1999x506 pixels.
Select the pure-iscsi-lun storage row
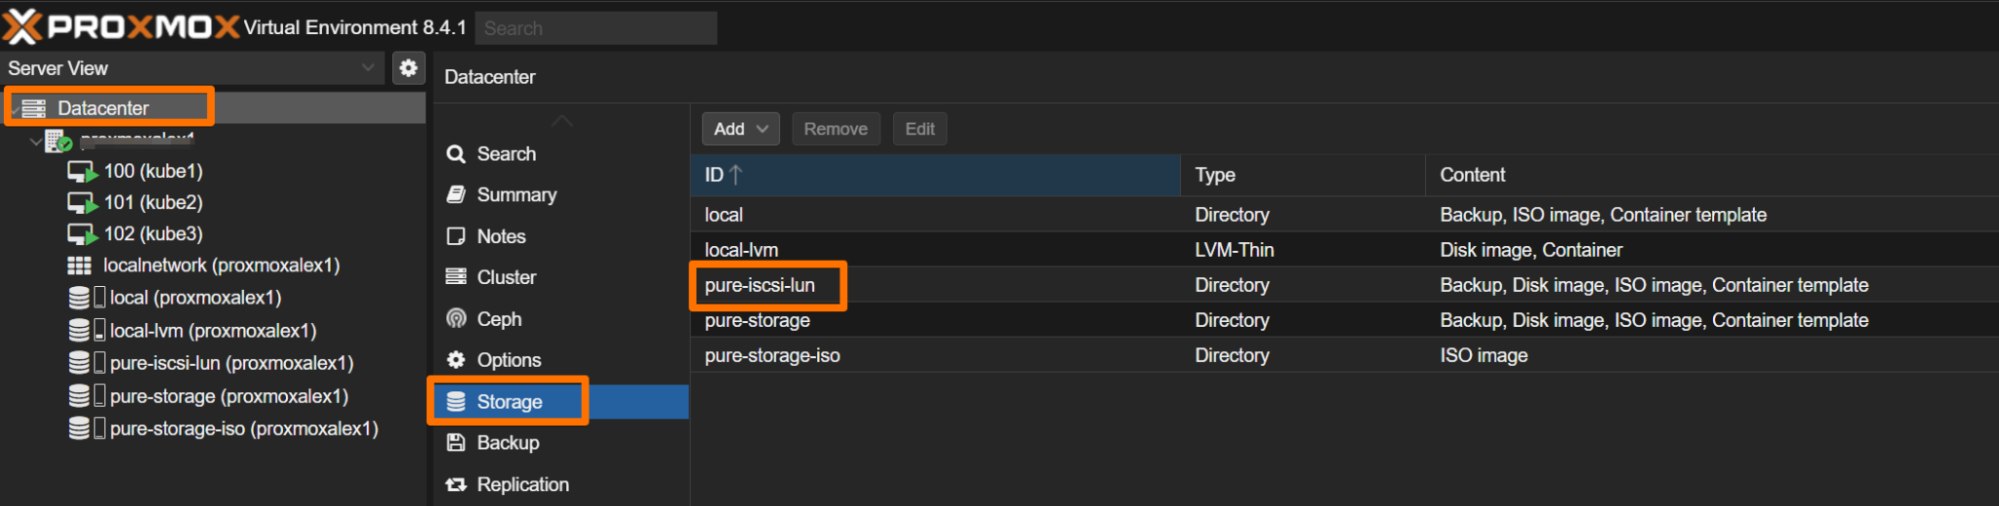coord(760,286)
